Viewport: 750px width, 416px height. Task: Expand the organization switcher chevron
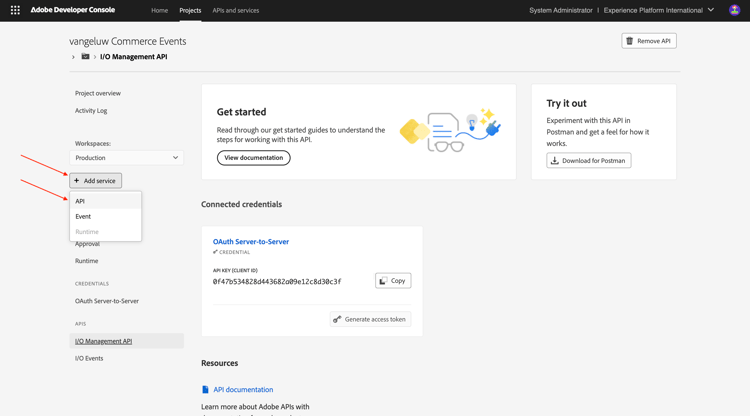tap(711, 10)
